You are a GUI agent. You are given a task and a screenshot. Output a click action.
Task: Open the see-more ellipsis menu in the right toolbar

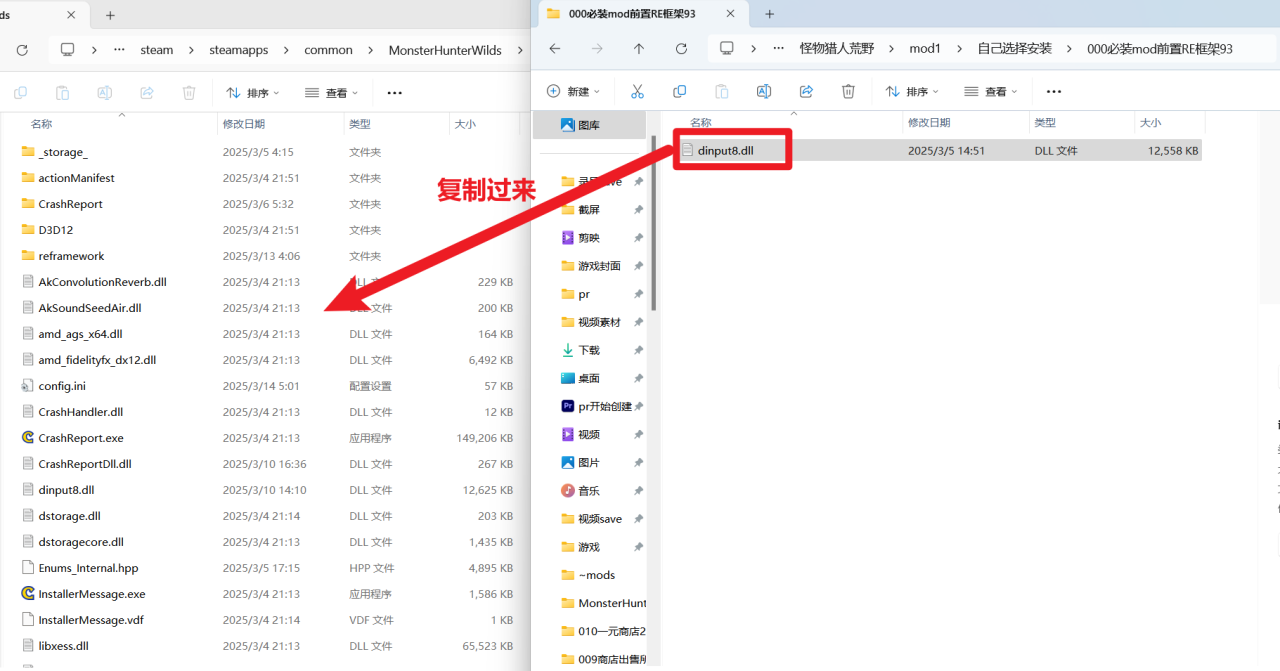click(1053, 91)
